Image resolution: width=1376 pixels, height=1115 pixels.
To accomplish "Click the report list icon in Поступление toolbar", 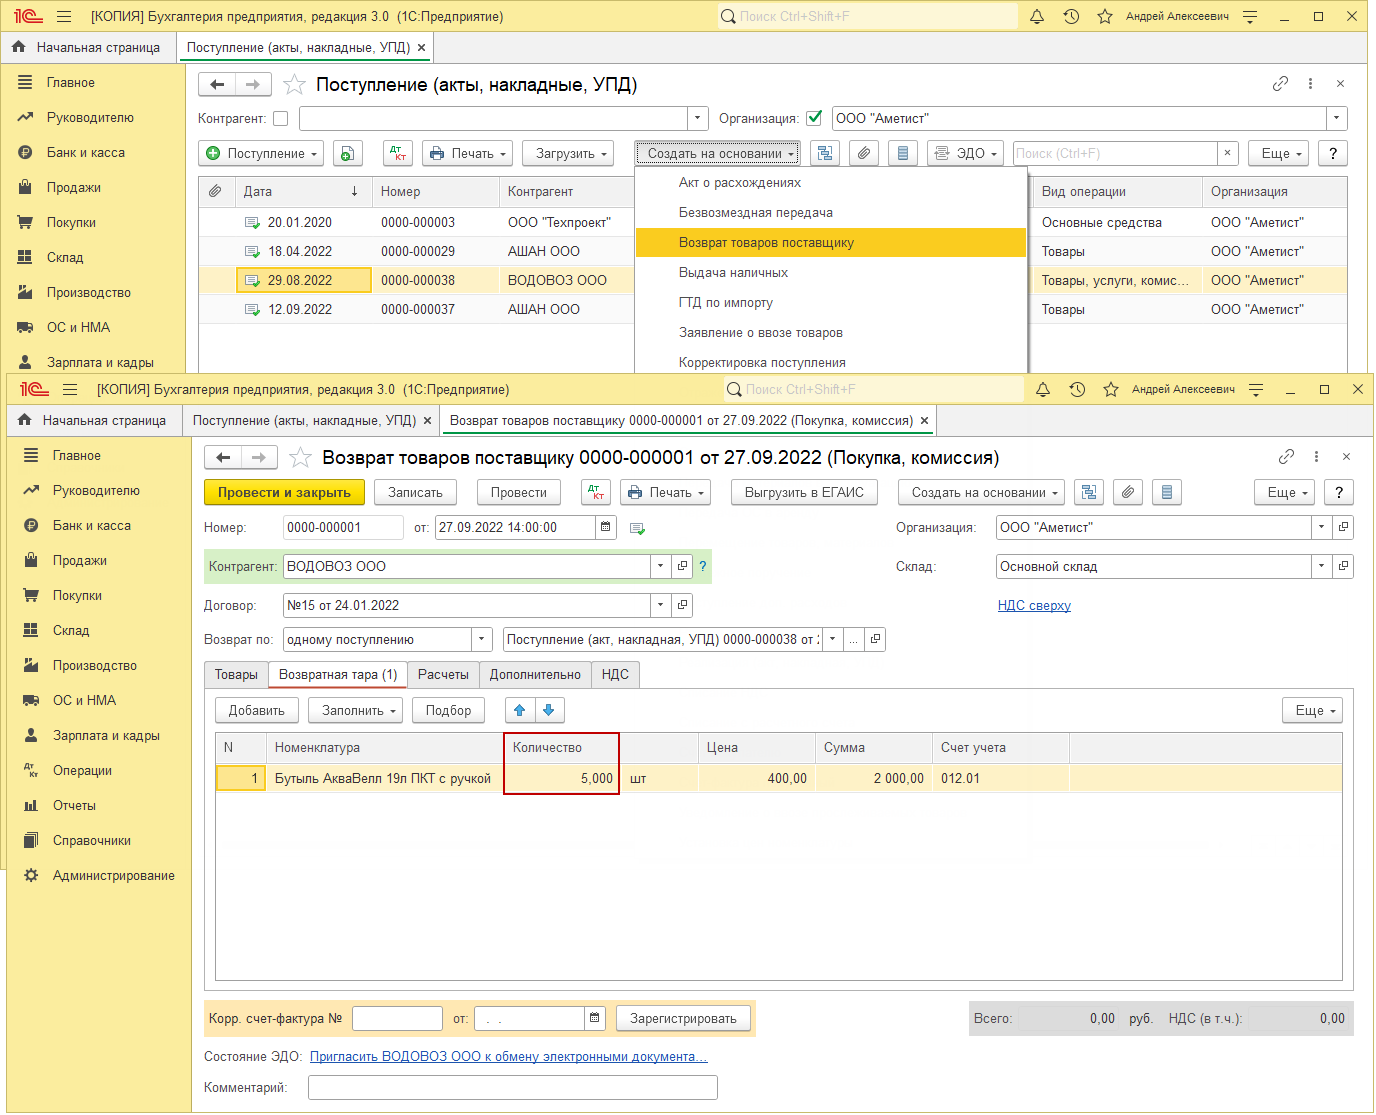I will click(x=903, y=153).
